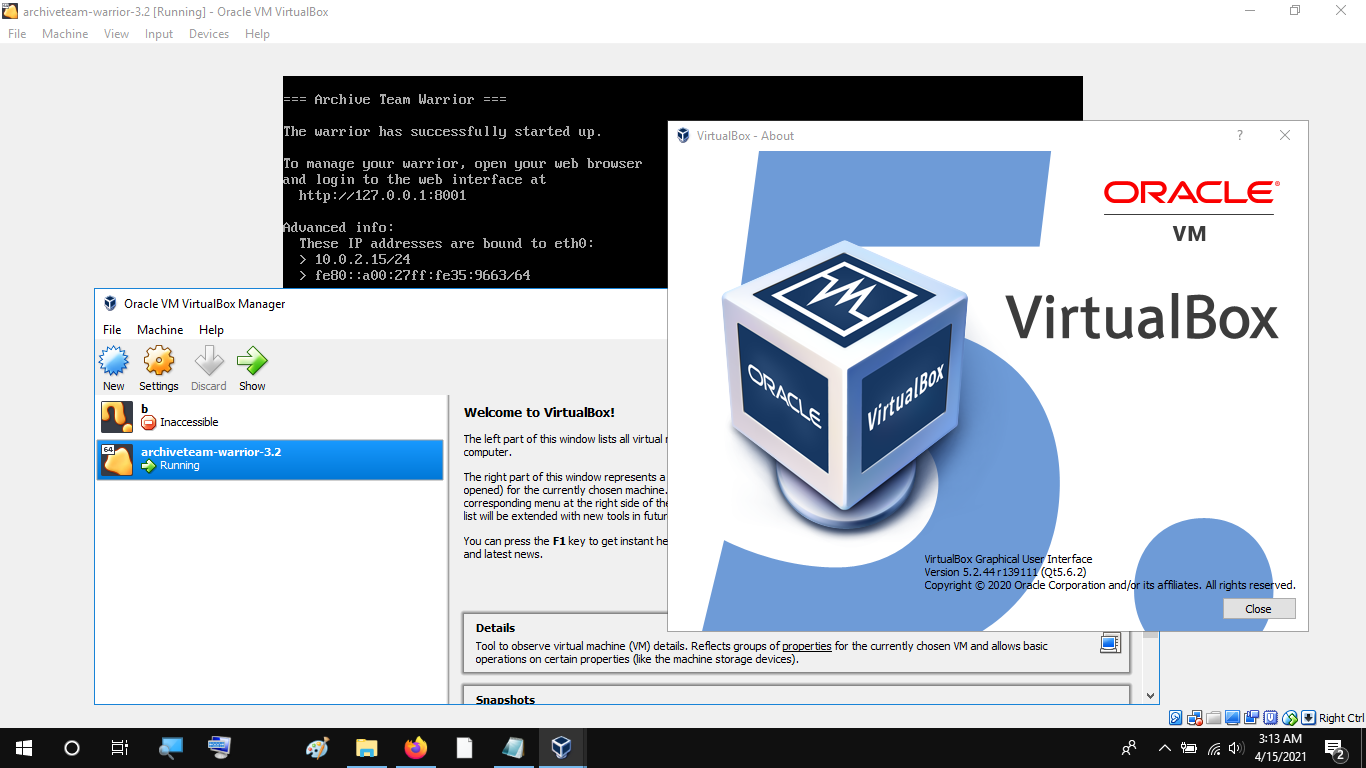Image resolution: width=1366 pixels, height=768 pixels.
Task: Click the VirtualBox Graphical User Interface text
Action: point(1008,559)
